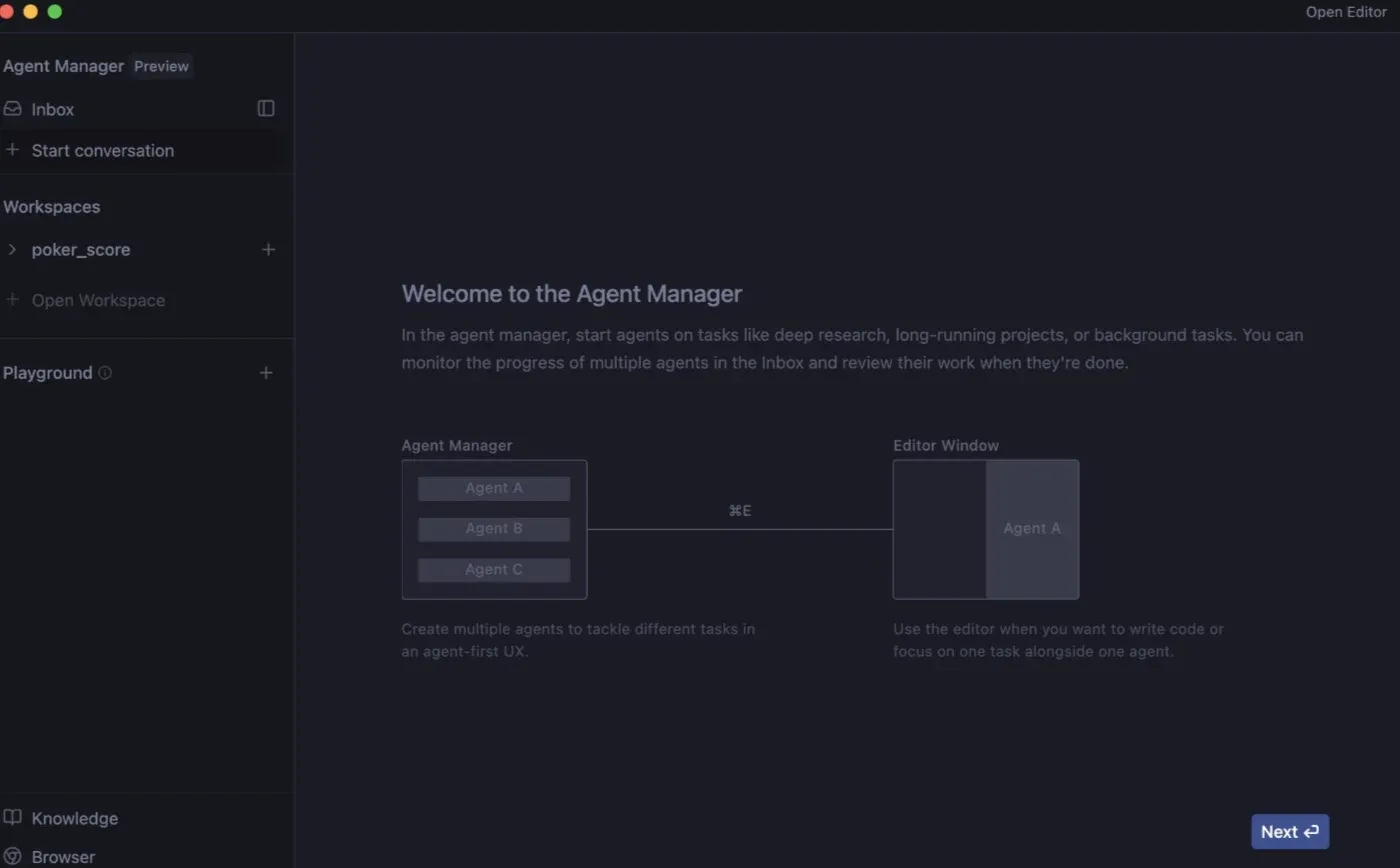The height and width of the screenshot is (868, 1400).
Task: Click the Browser icon in sidebar
Action: click(12, 857)
